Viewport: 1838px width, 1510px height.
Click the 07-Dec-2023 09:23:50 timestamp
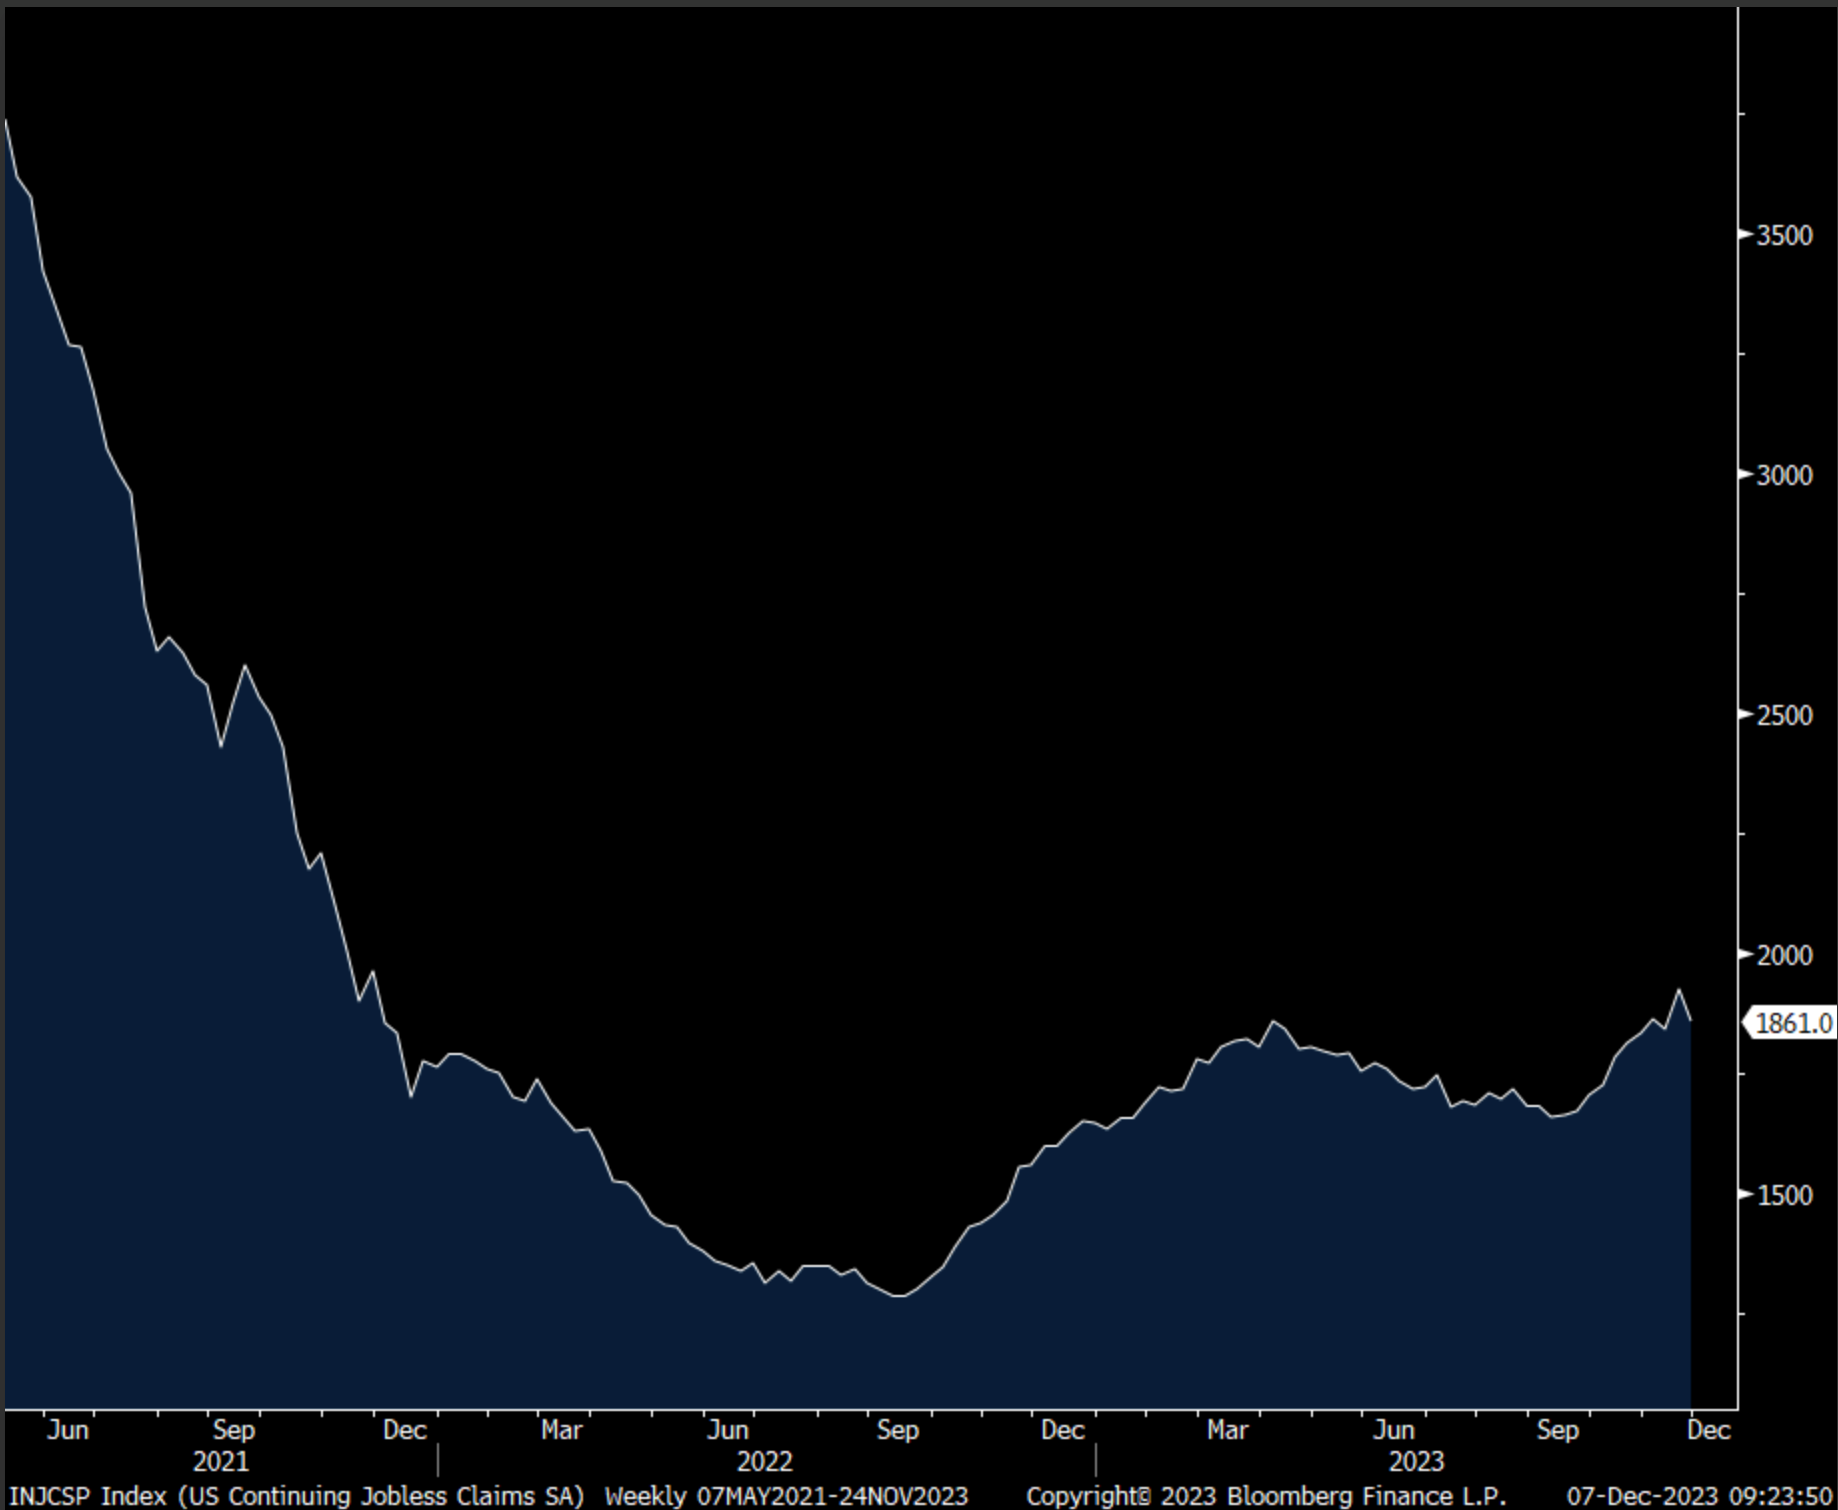[x=1698, y=1496]
